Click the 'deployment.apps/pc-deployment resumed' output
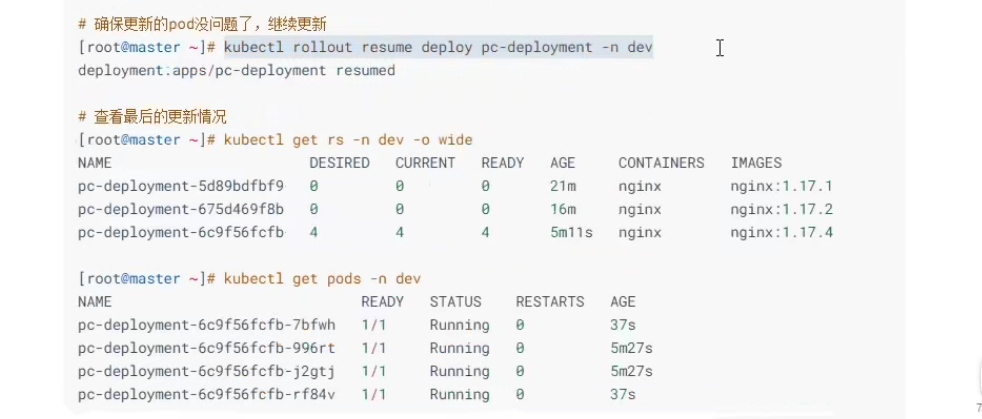 tap(237, 71)
